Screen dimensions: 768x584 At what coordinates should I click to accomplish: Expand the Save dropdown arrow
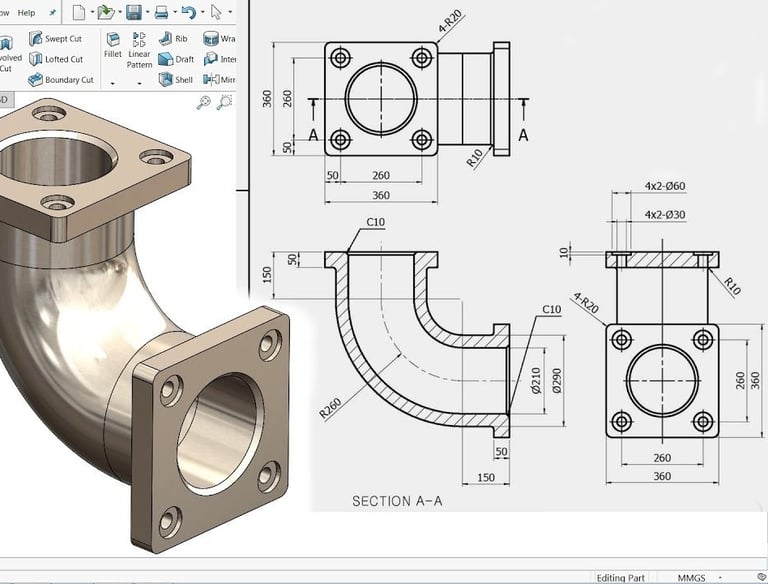tap(147, 12)
